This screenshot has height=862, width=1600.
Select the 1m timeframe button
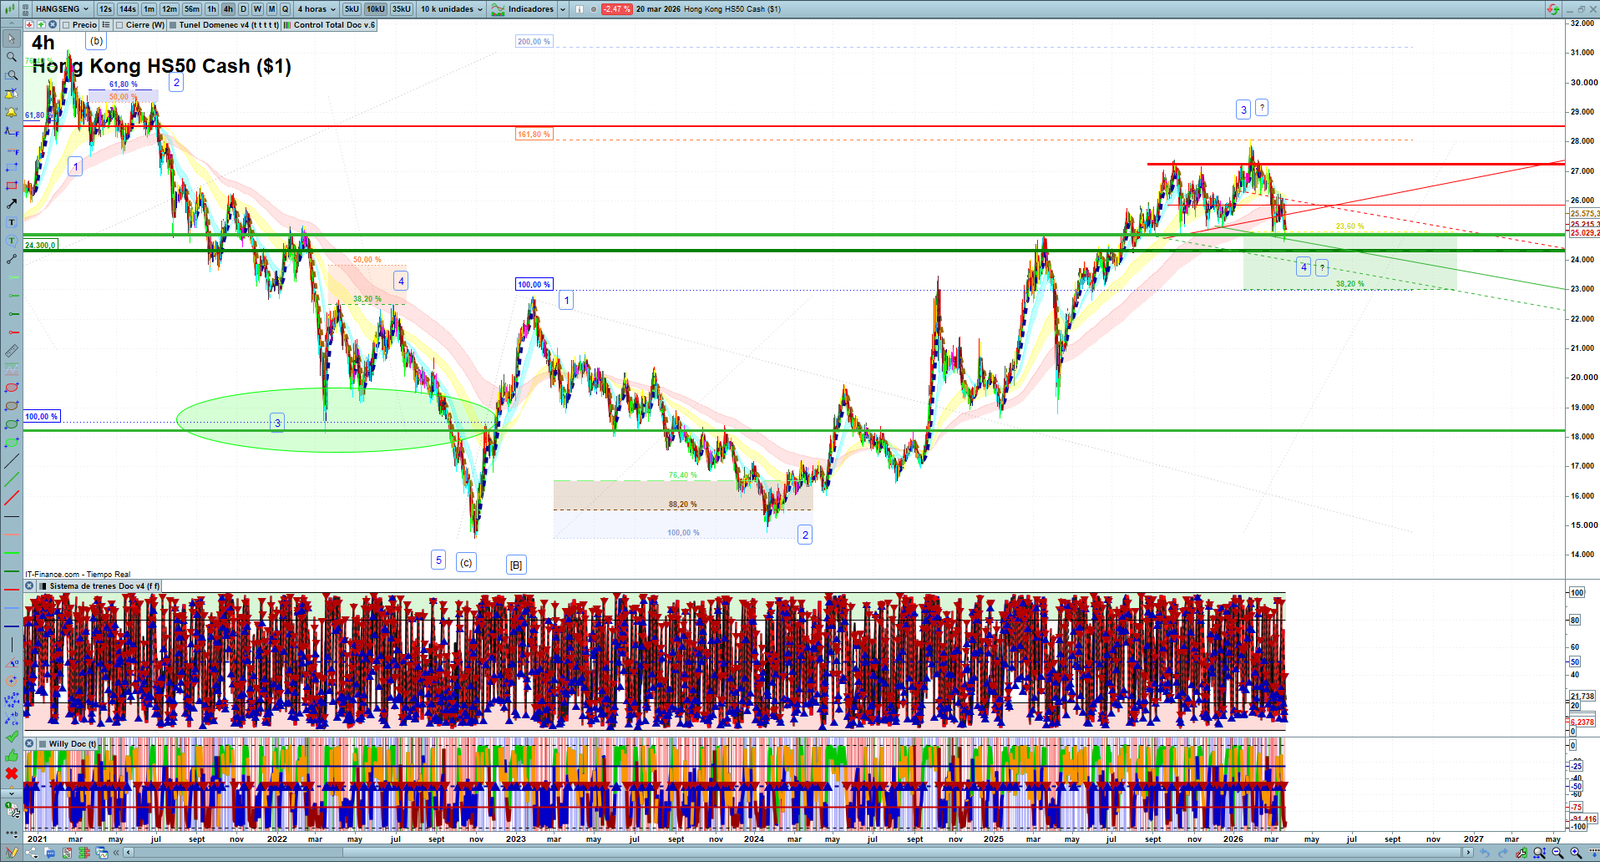coord(149,9)
